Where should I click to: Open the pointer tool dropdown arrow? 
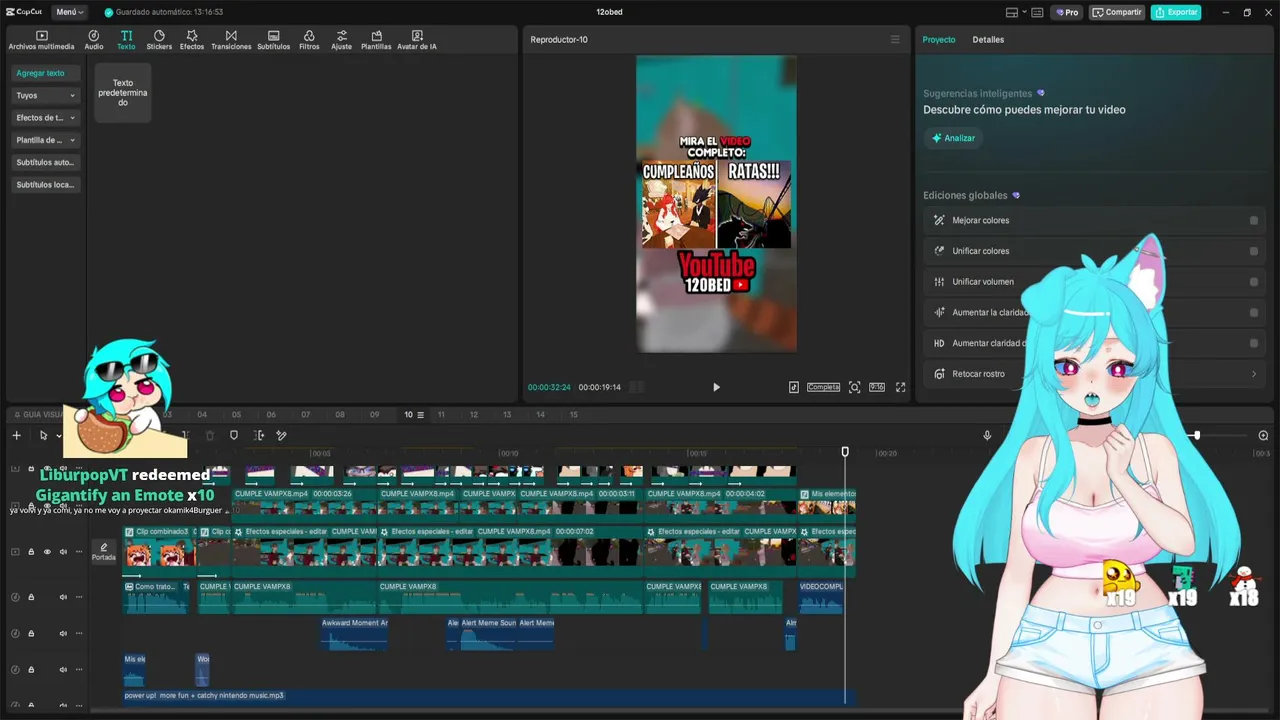point(59,435)
